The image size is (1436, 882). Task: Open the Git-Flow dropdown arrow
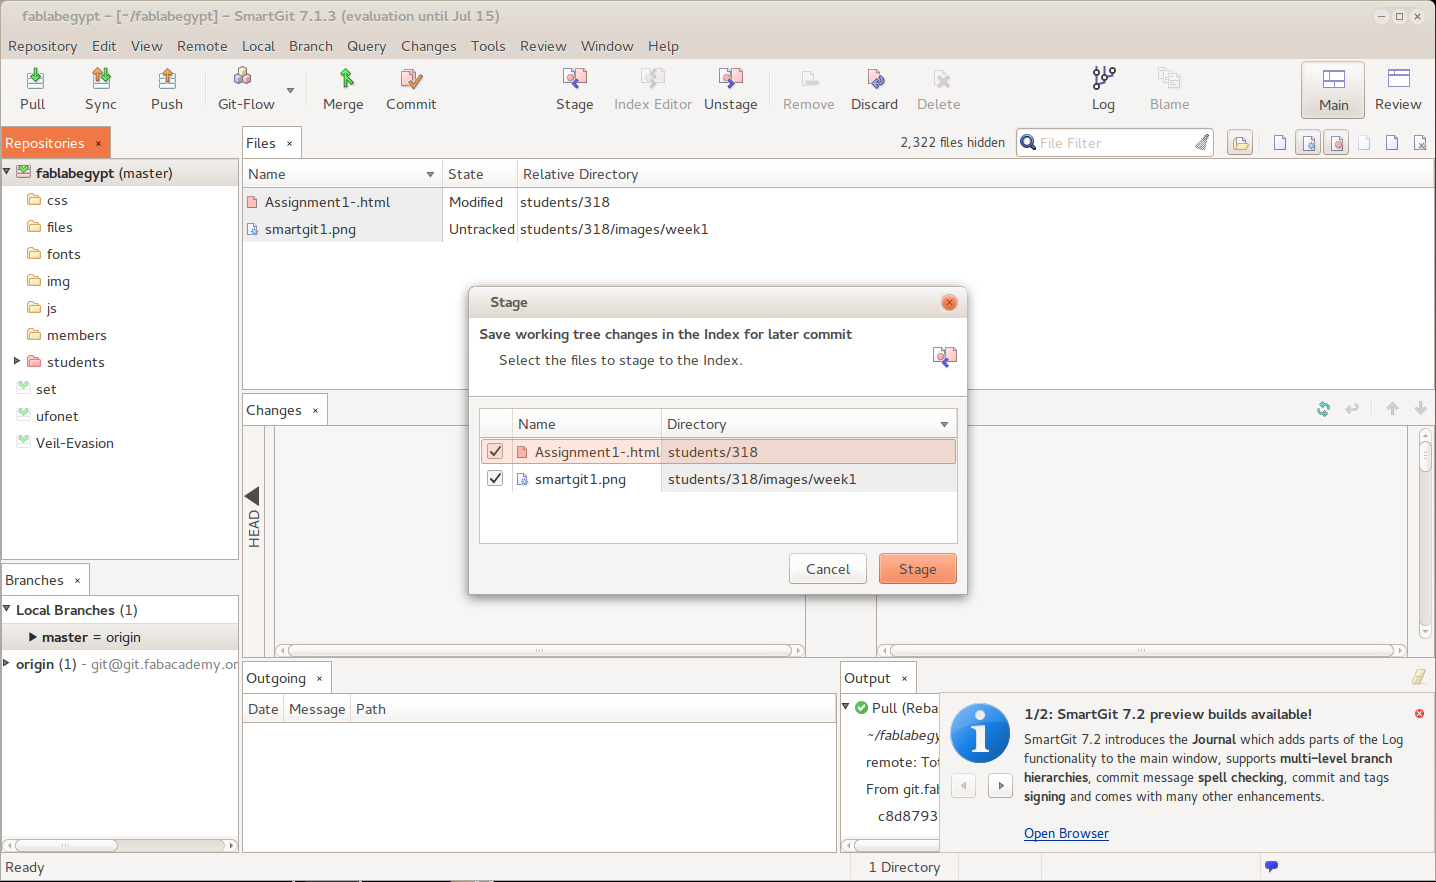pyautogui.click(x=291, y=90)
